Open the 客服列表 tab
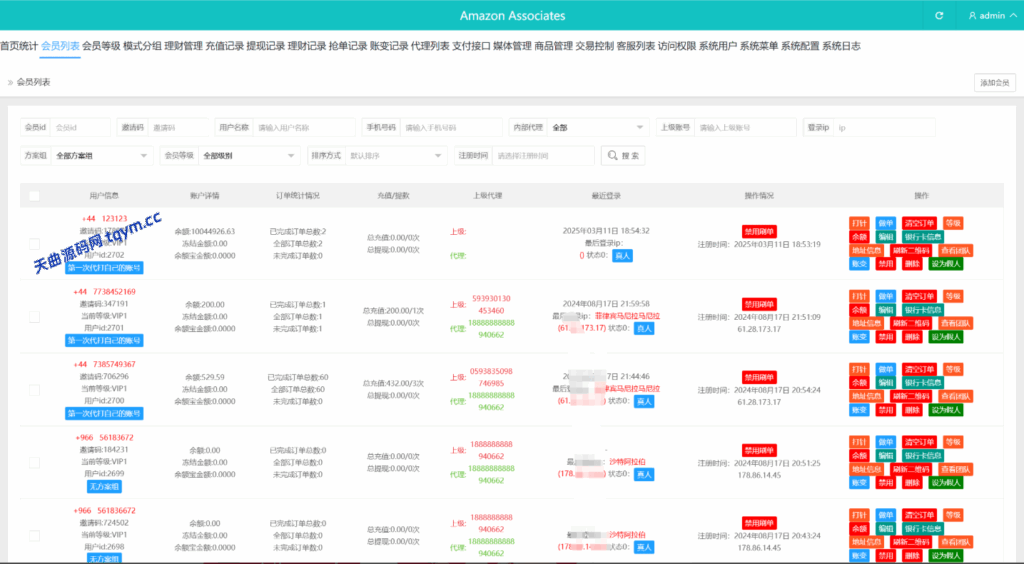Viewport: 1024px width, 564px height. click(635, 46)
